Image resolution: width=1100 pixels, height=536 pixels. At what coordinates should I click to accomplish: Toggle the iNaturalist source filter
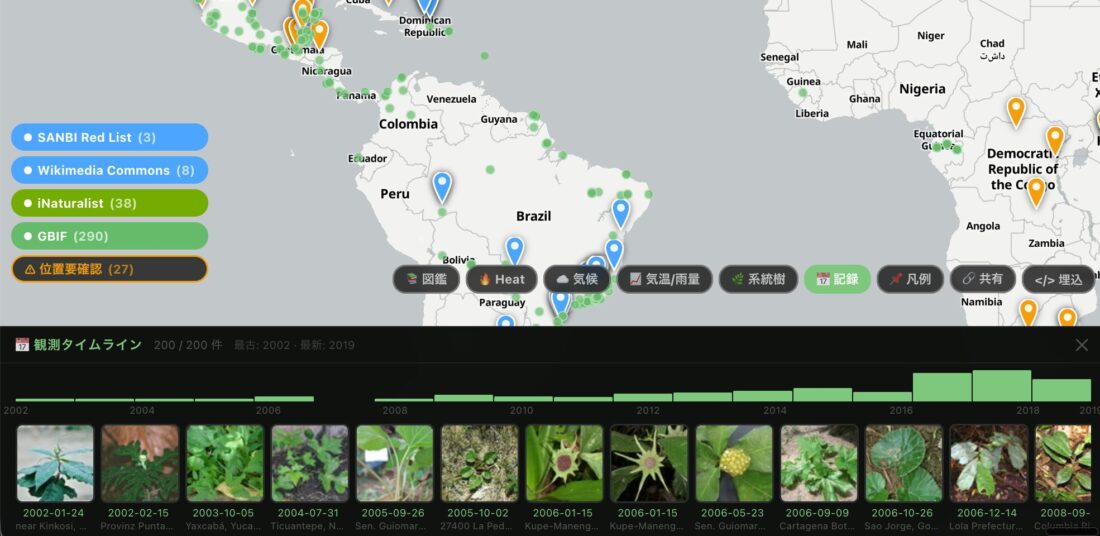pos(109,203)
